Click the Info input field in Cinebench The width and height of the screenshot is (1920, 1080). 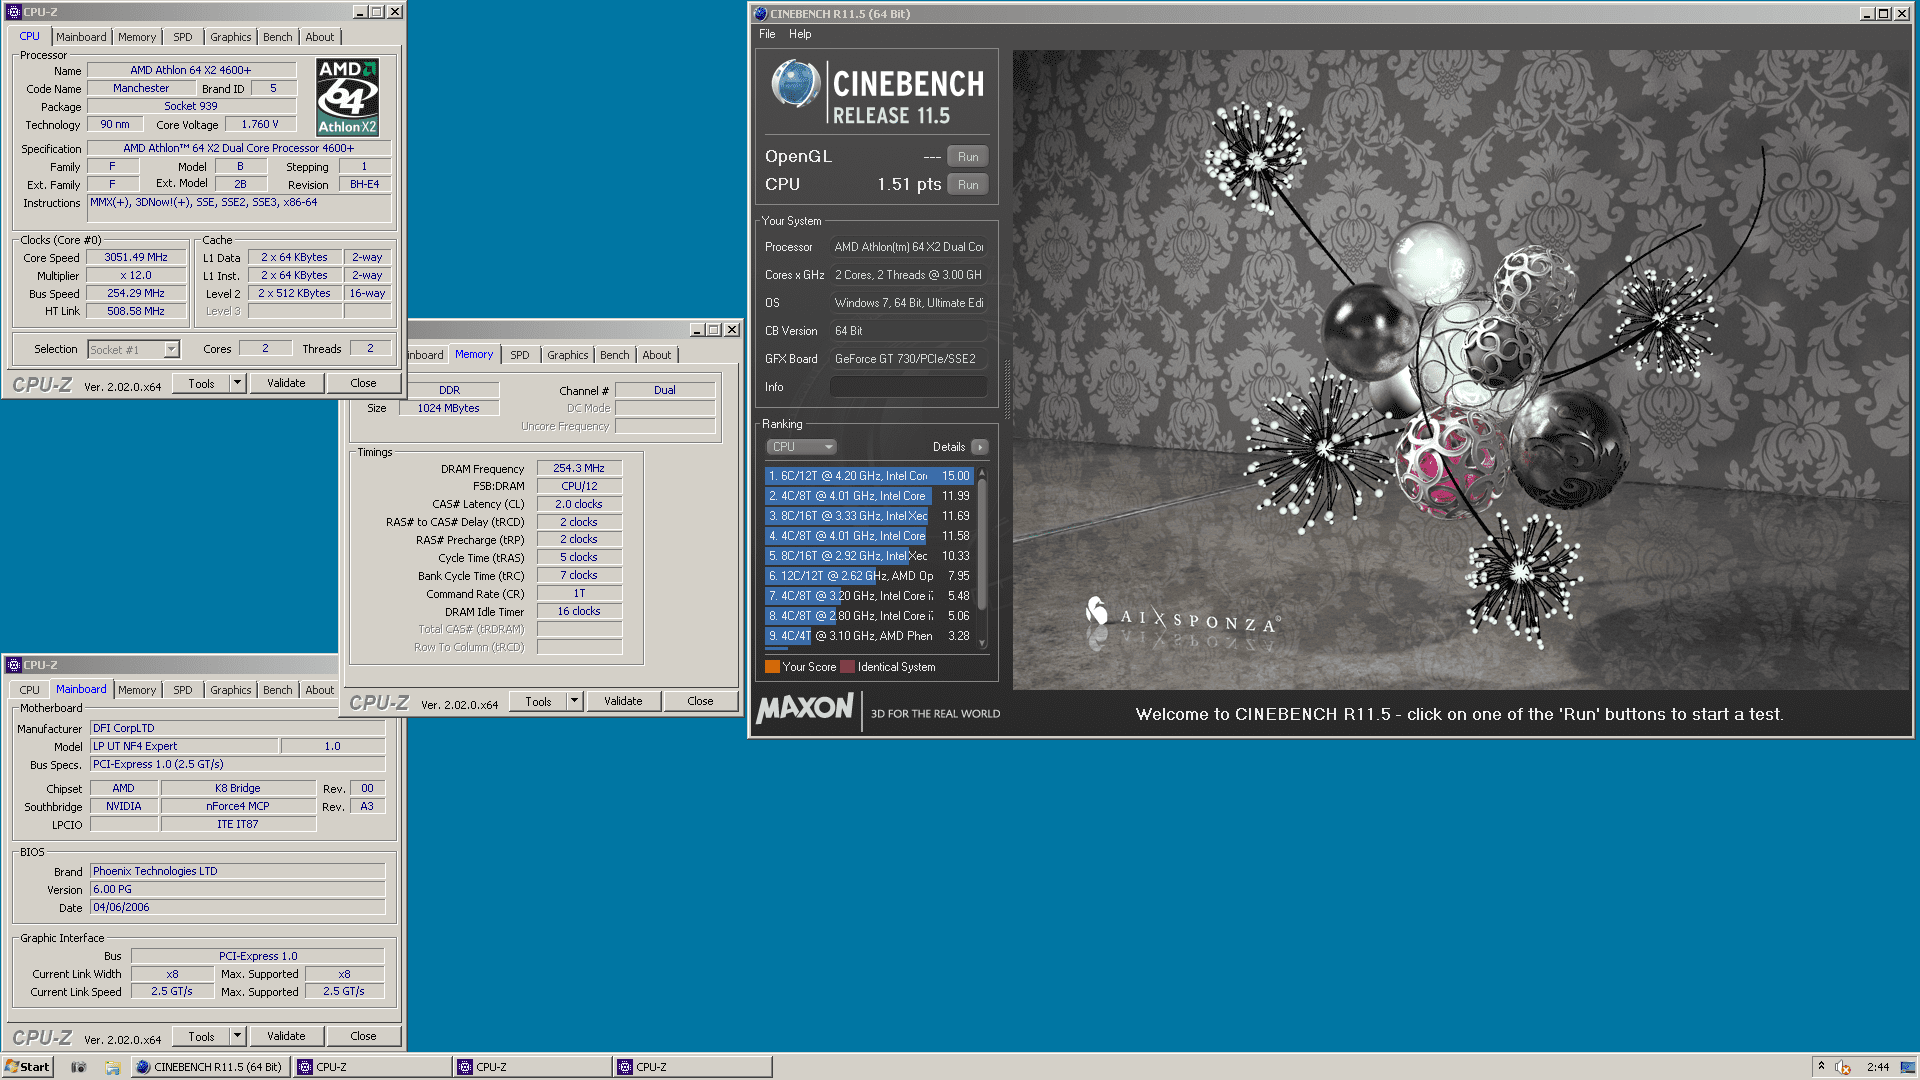click(x=908, y=387)
